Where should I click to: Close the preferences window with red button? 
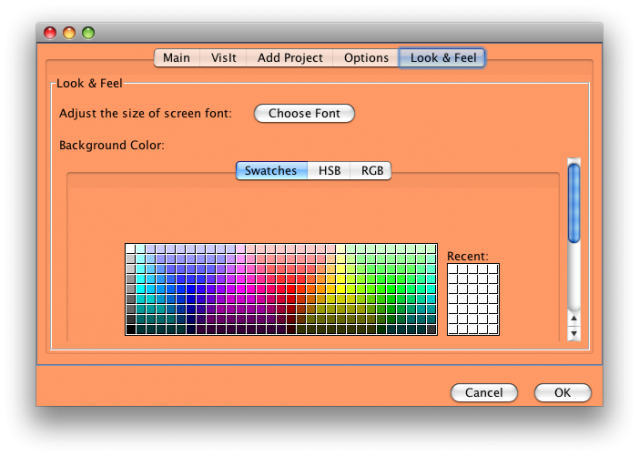50,33
